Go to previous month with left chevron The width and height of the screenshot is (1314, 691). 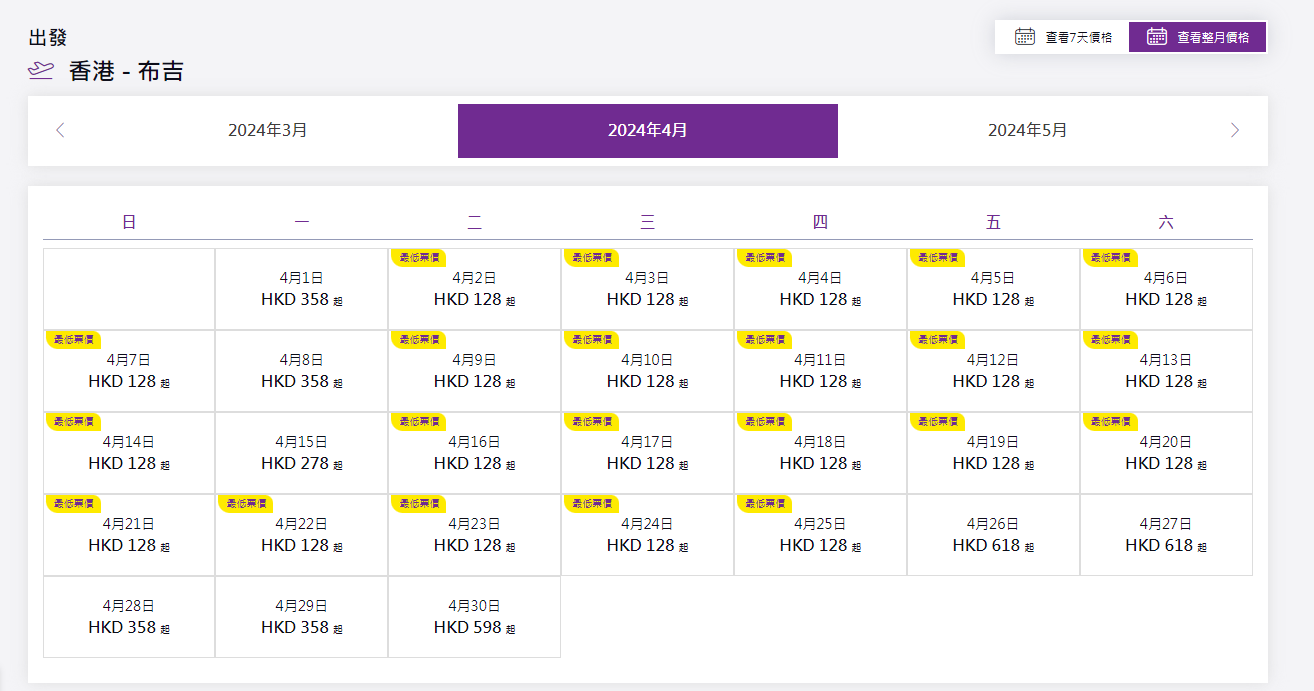click(x=60, y=130)
